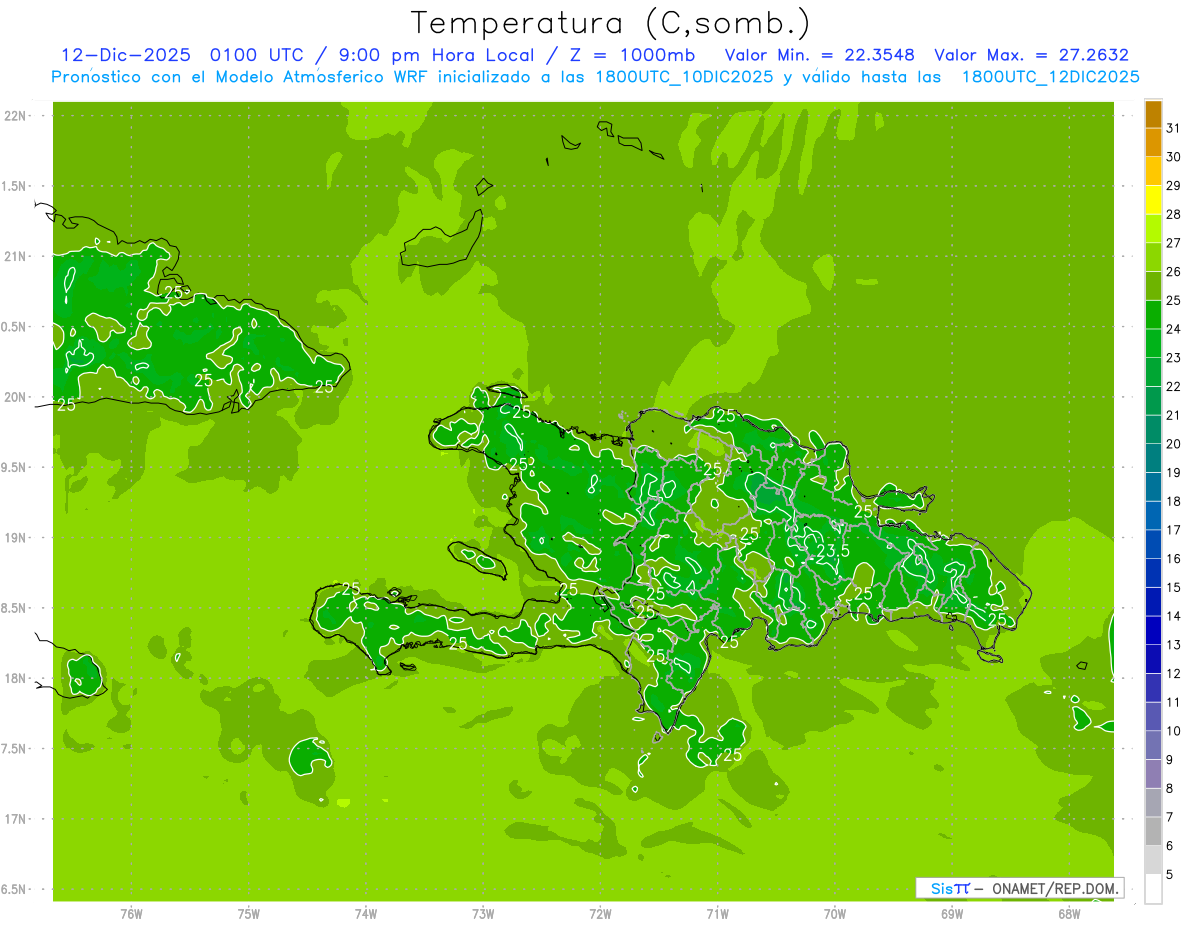Click the "11" color scale label
This screenshot has width=1200, height=927.
click(x=1174, y=702)
